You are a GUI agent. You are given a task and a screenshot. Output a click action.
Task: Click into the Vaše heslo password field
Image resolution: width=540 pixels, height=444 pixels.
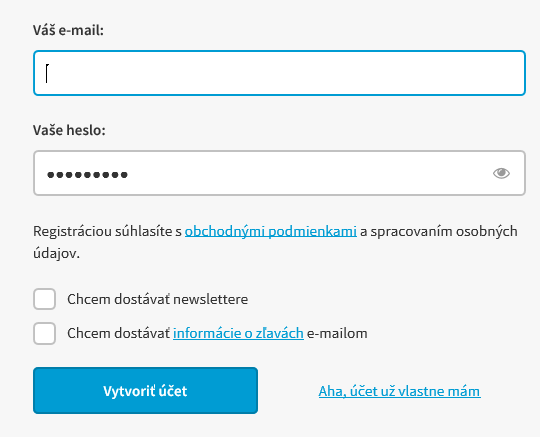click(279, 173)
